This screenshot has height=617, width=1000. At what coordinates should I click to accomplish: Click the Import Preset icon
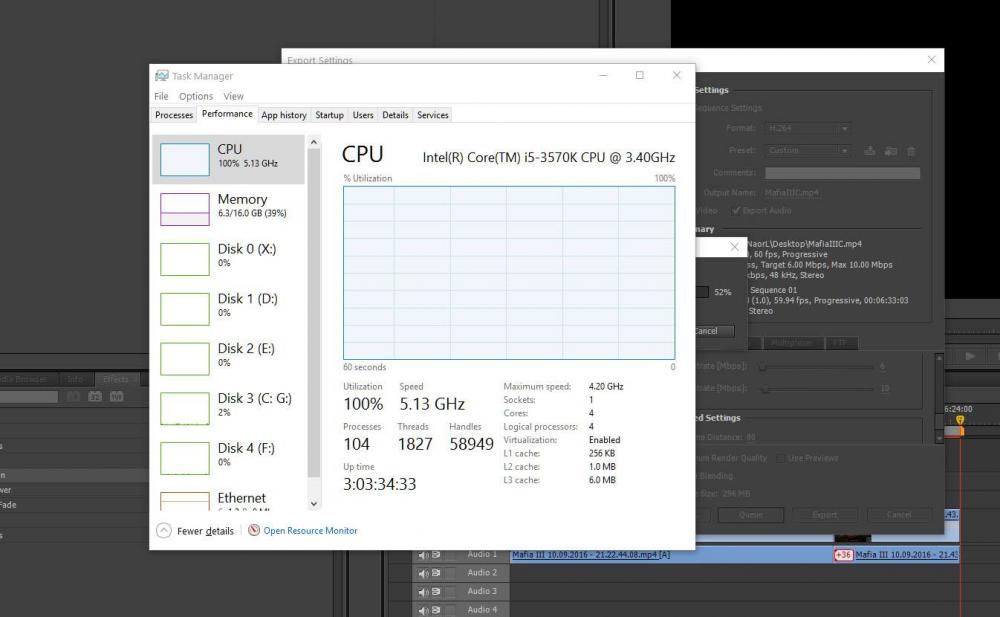click(x=891, y=151)
